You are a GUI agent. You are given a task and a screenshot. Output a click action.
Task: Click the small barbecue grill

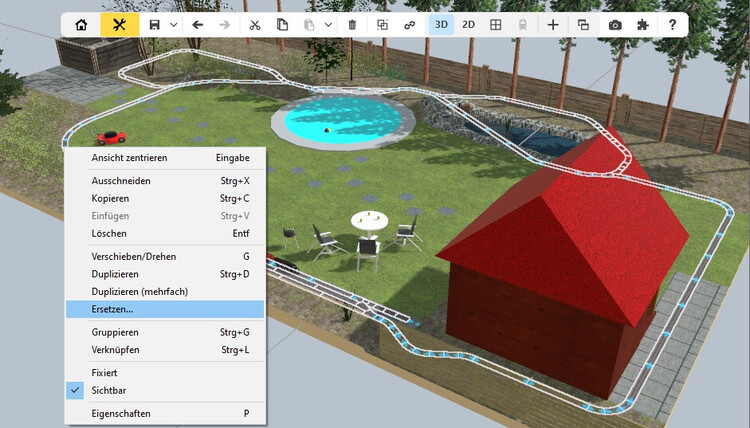[x=289, y=238]
